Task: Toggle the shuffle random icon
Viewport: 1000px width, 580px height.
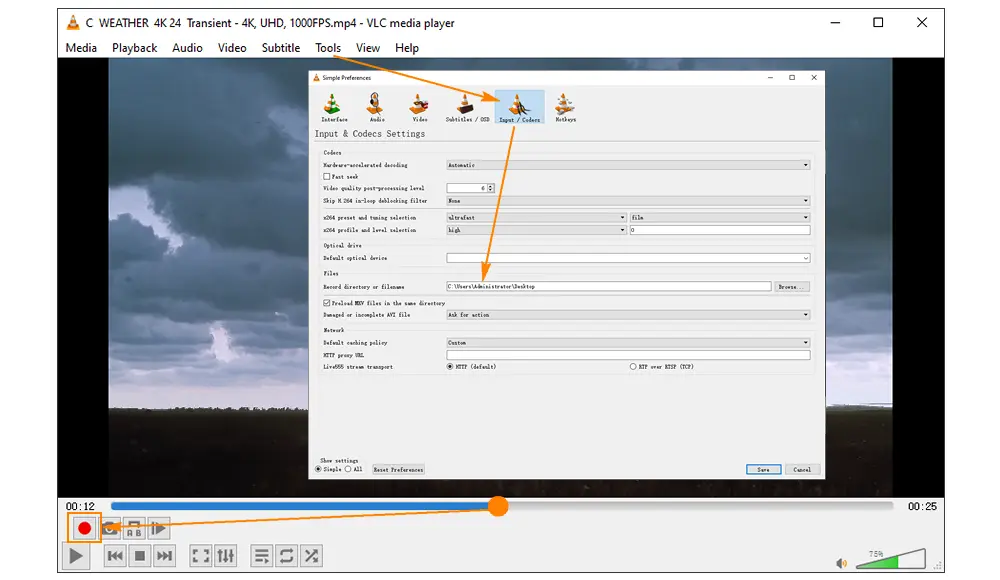Action: click(311, 556)
